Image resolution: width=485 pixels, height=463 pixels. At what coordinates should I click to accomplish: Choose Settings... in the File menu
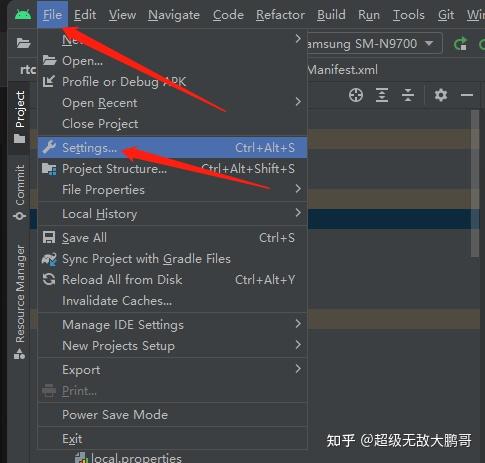[172, 147]
